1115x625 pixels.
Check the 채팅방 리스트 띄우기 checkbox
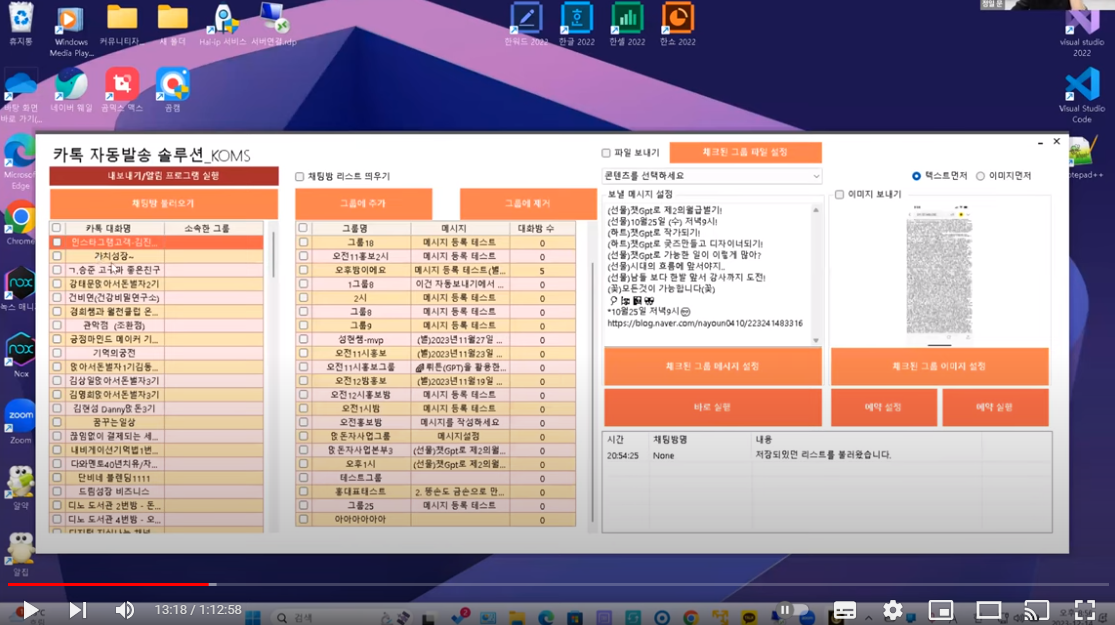[x=299, y=176]
